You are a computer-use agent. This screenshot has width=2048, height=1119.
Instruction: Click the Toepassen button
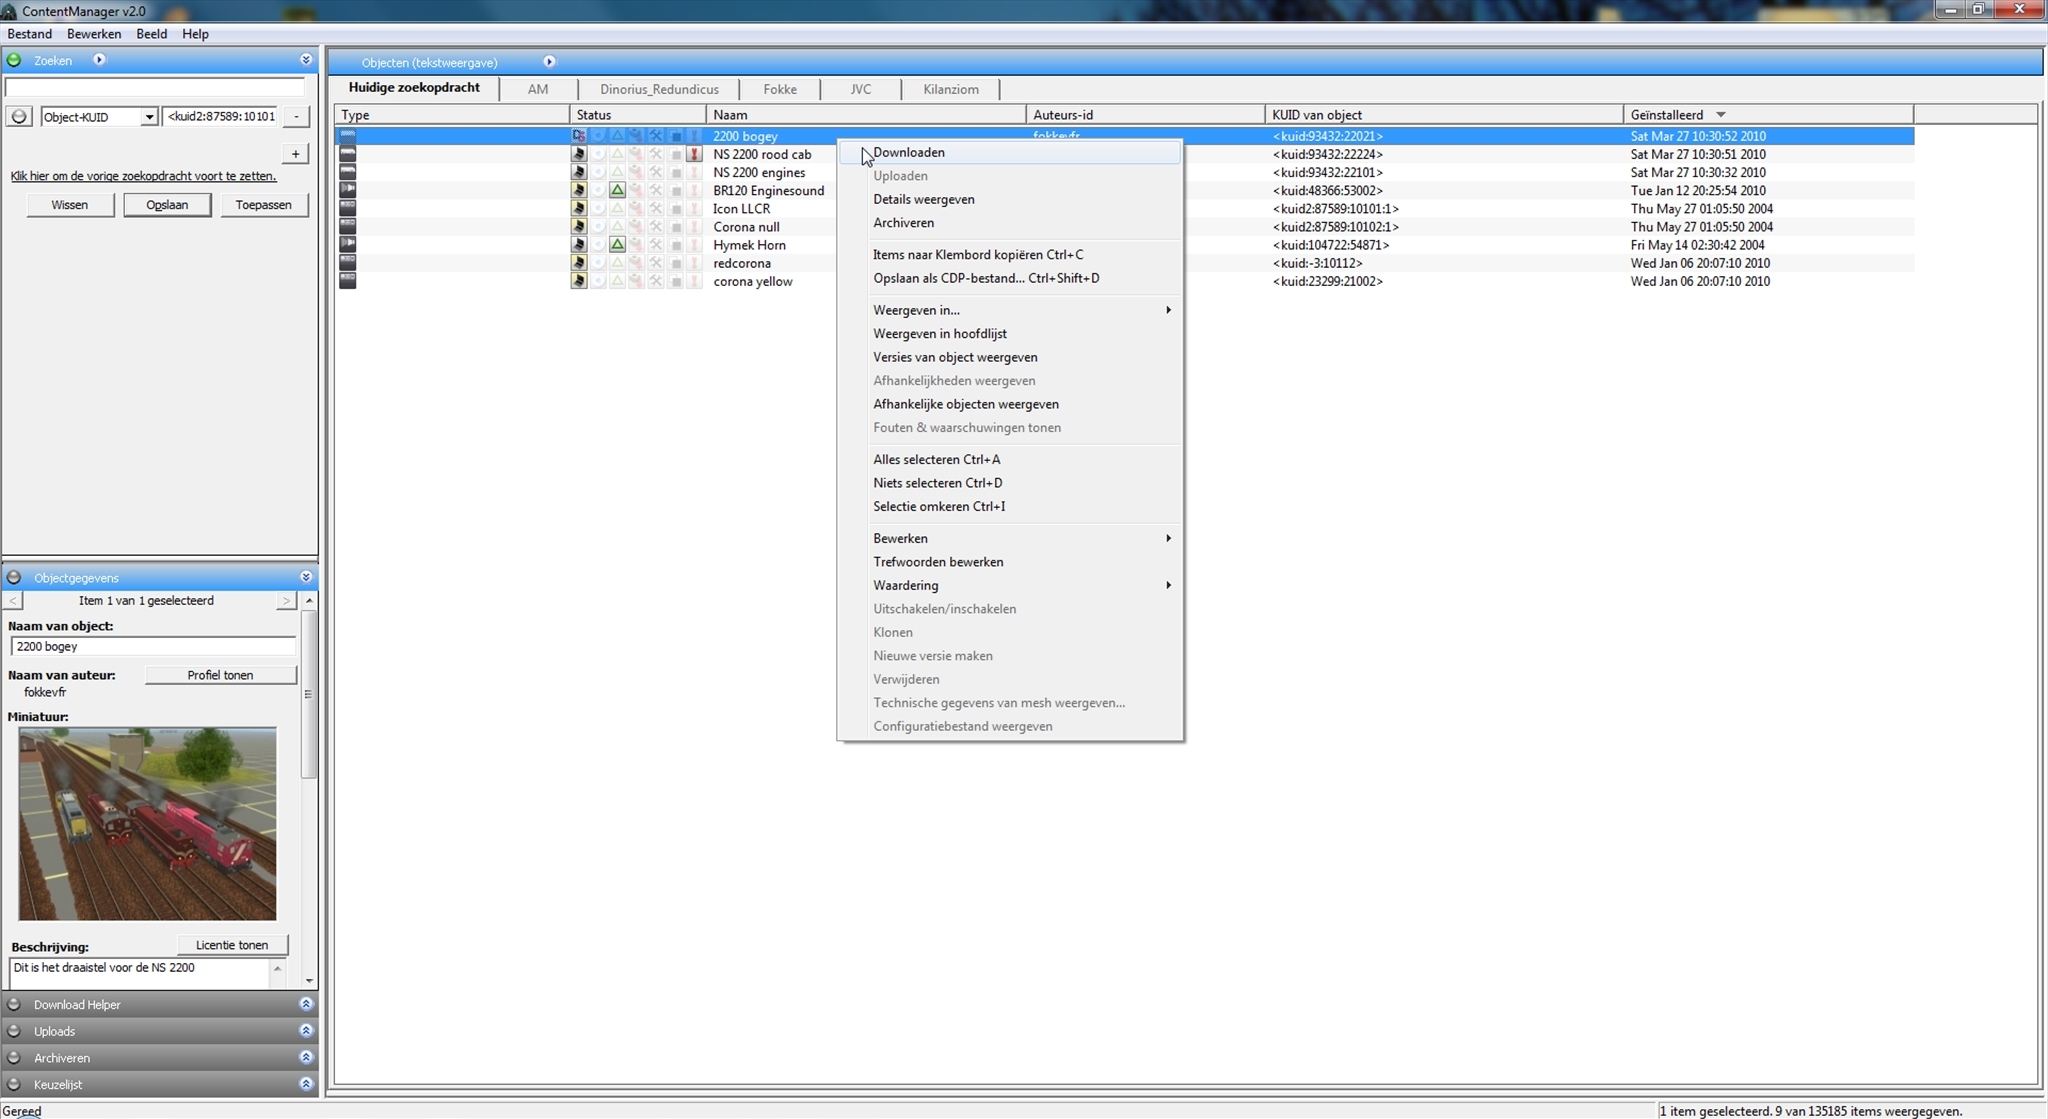(x=264, y=205)
